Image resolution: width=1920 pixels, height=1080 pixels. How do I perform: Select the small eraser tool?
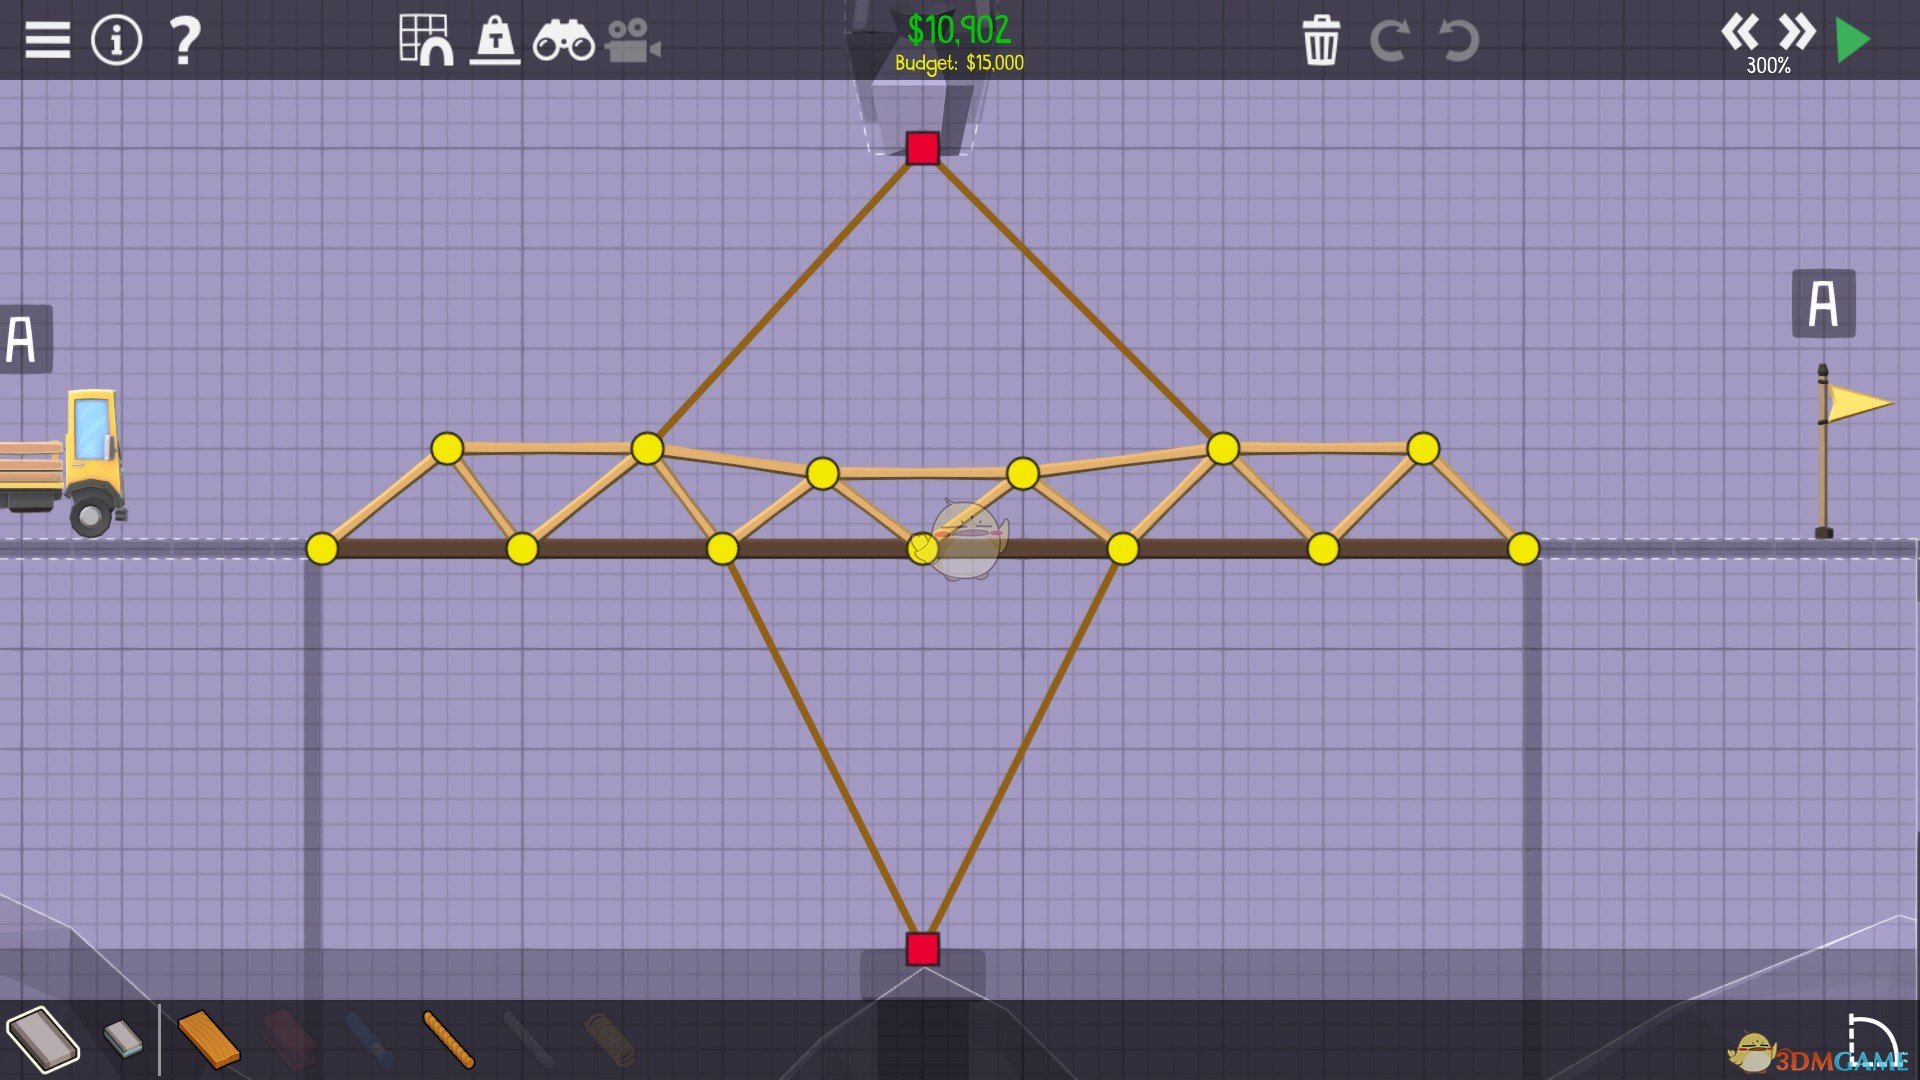[x=124, y=1038]
